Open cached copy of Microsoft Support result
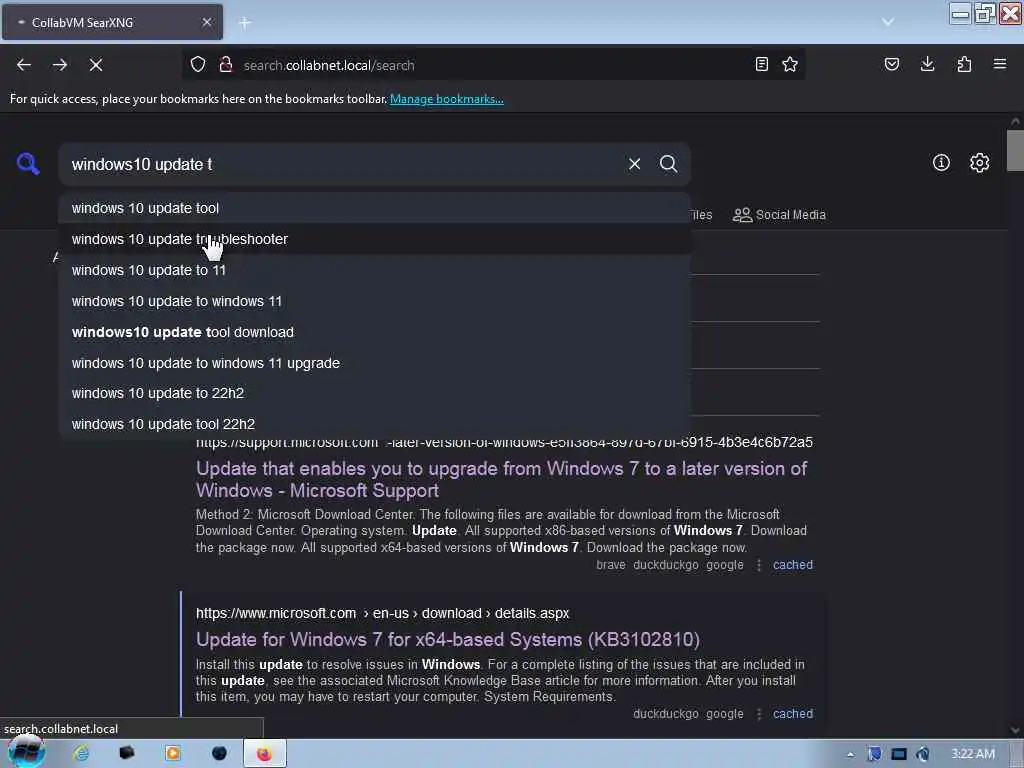The width and height of the screenshot is (1024, 768). [x=793, y=565]
